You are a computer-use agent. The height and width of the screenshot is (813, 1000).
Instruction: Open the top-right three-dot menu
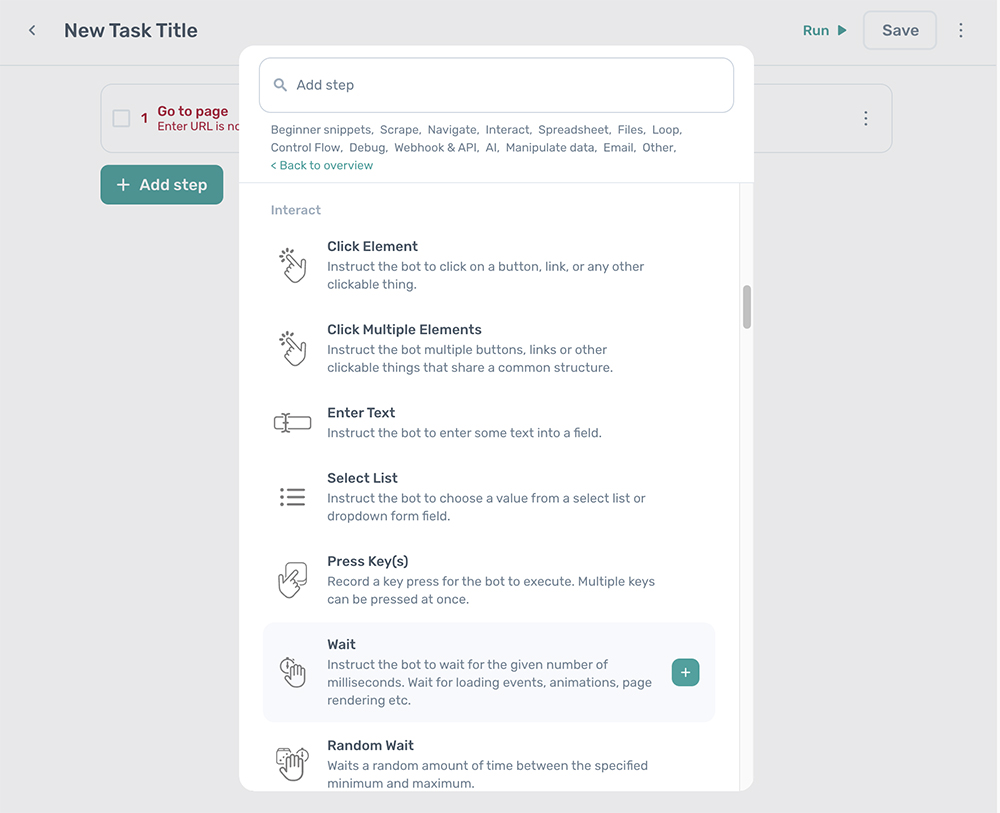pos(960,30)
